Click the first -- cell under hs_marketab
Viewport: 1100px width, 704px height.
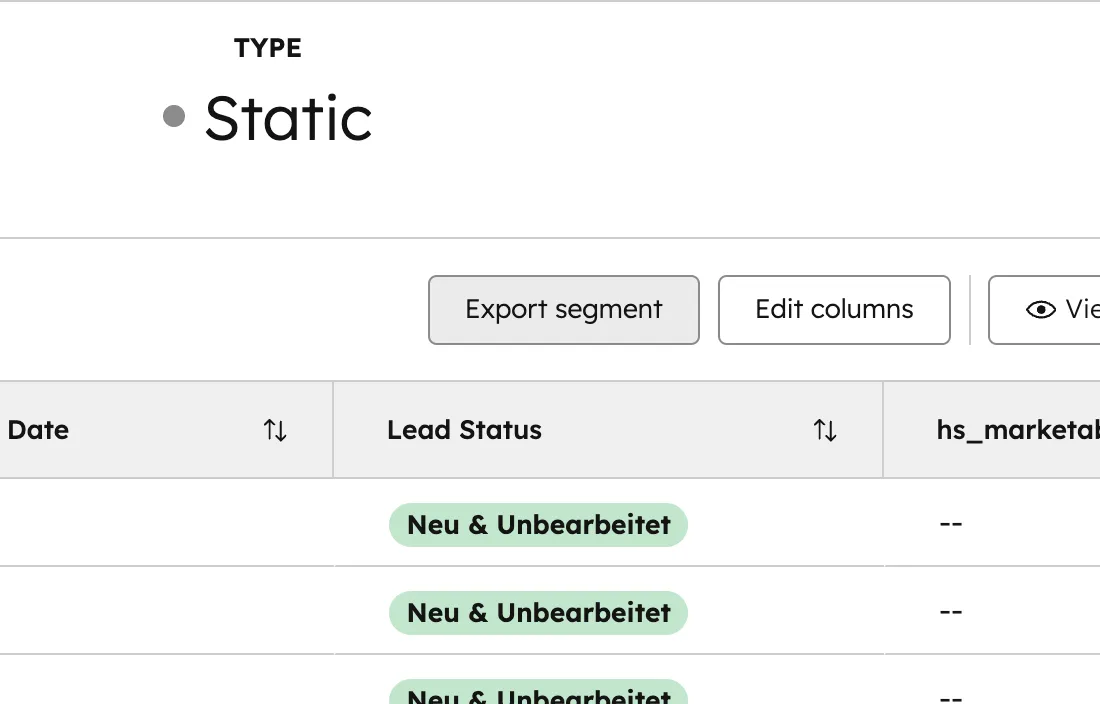coord(951,524)
